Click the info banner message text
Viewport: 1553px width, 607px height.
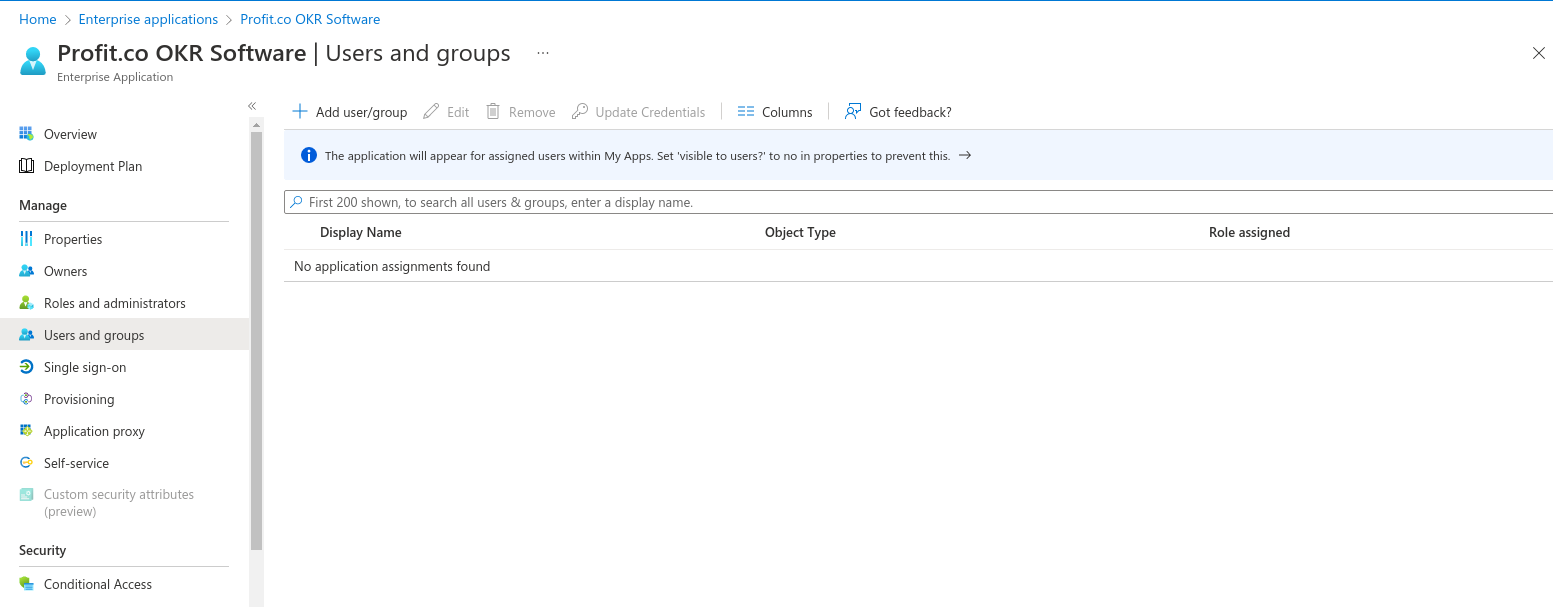pyautogui.click(x=637, y=156)
